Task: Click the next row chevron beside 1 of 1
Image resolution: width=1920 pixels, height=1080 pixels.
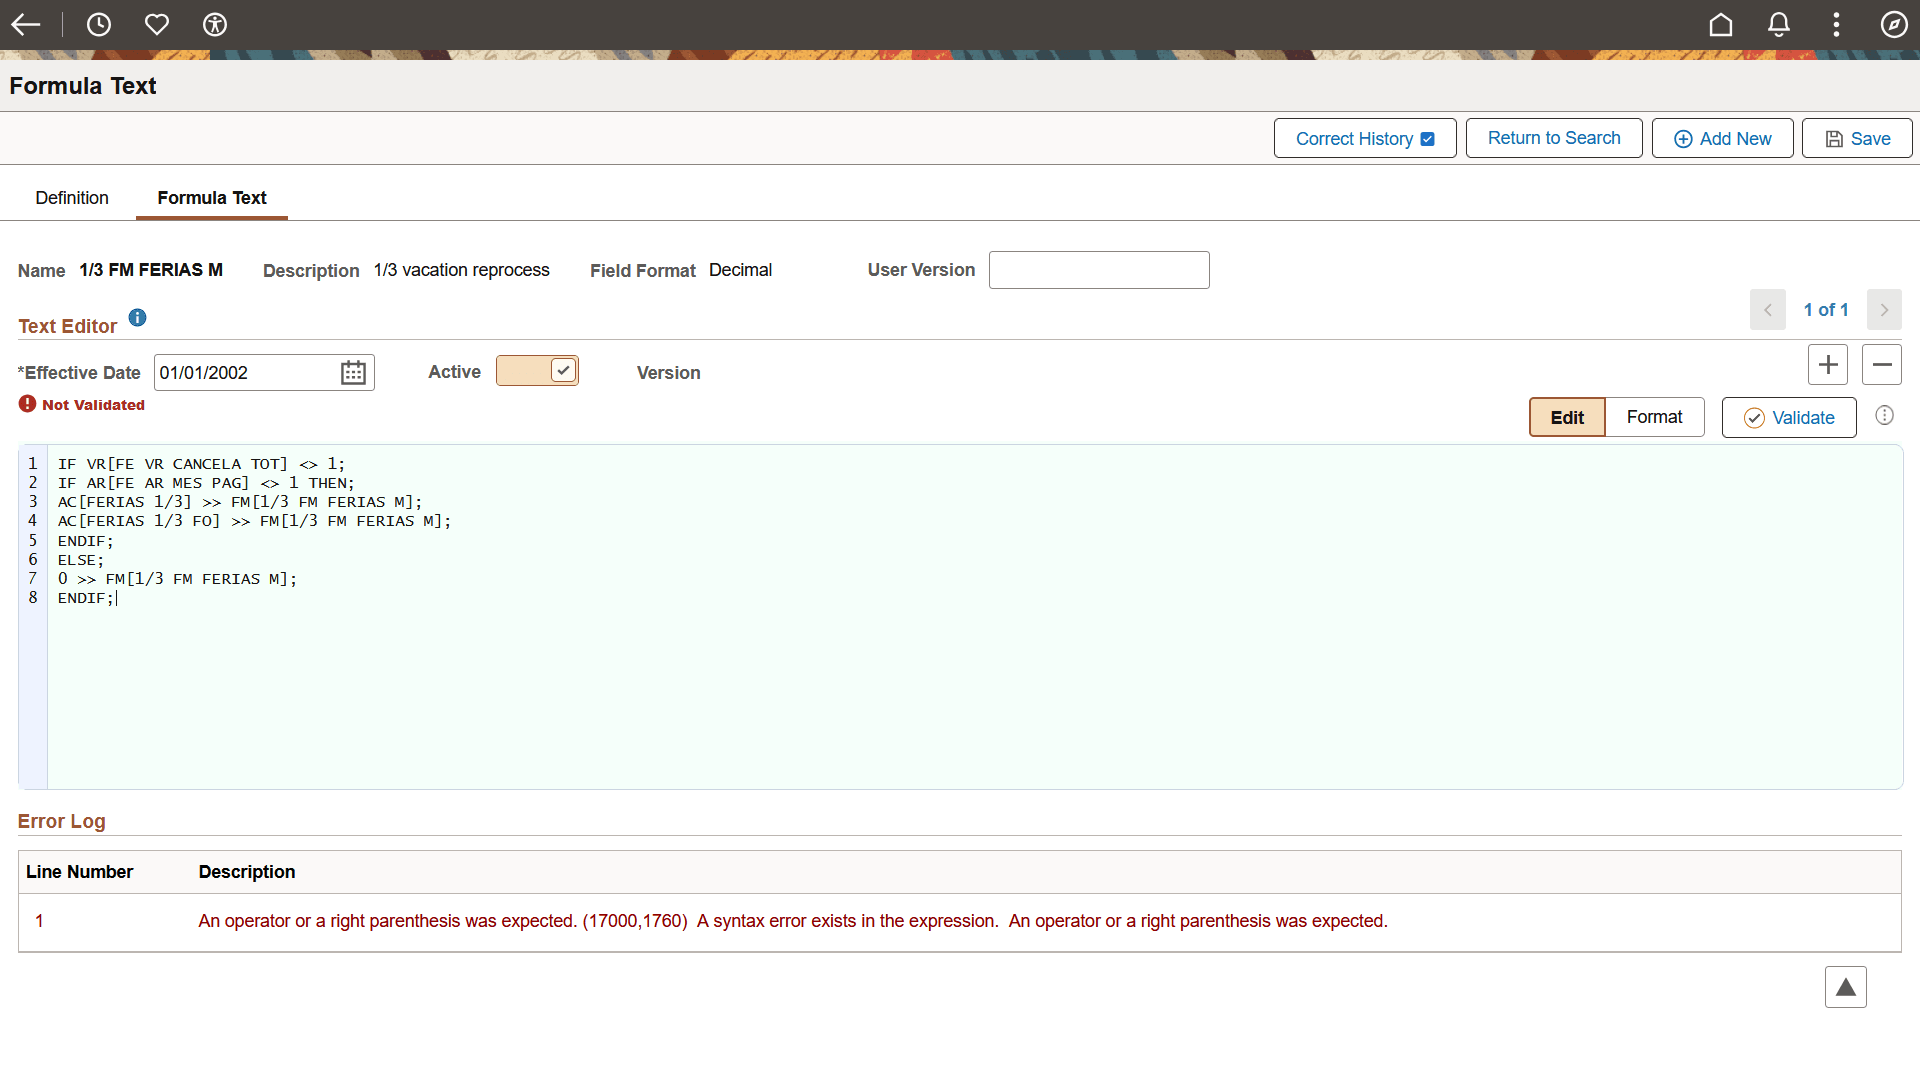Action: 1884,310
